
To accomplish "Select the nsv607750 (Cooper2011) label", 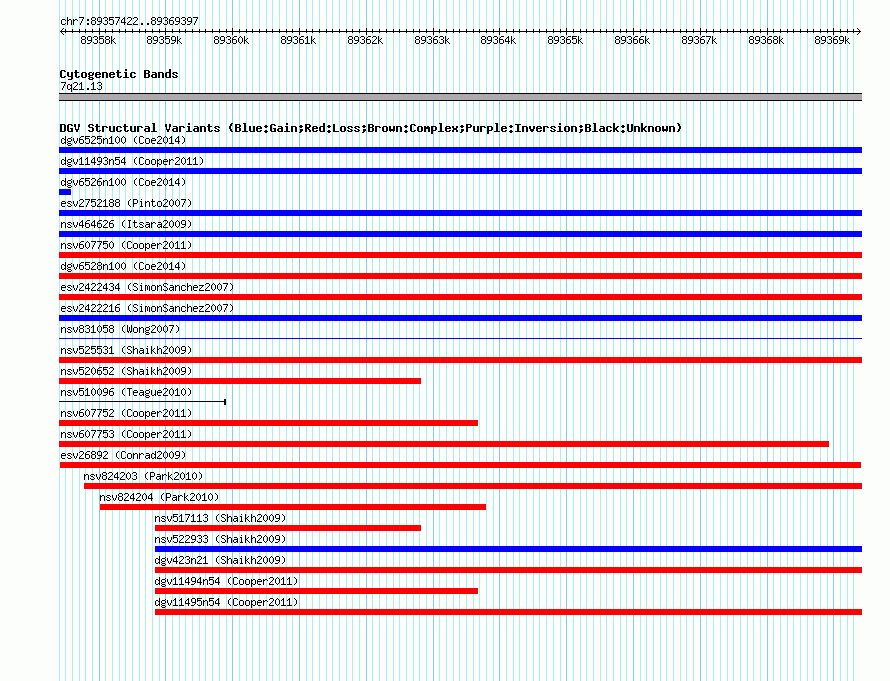I will click(126, 245).
